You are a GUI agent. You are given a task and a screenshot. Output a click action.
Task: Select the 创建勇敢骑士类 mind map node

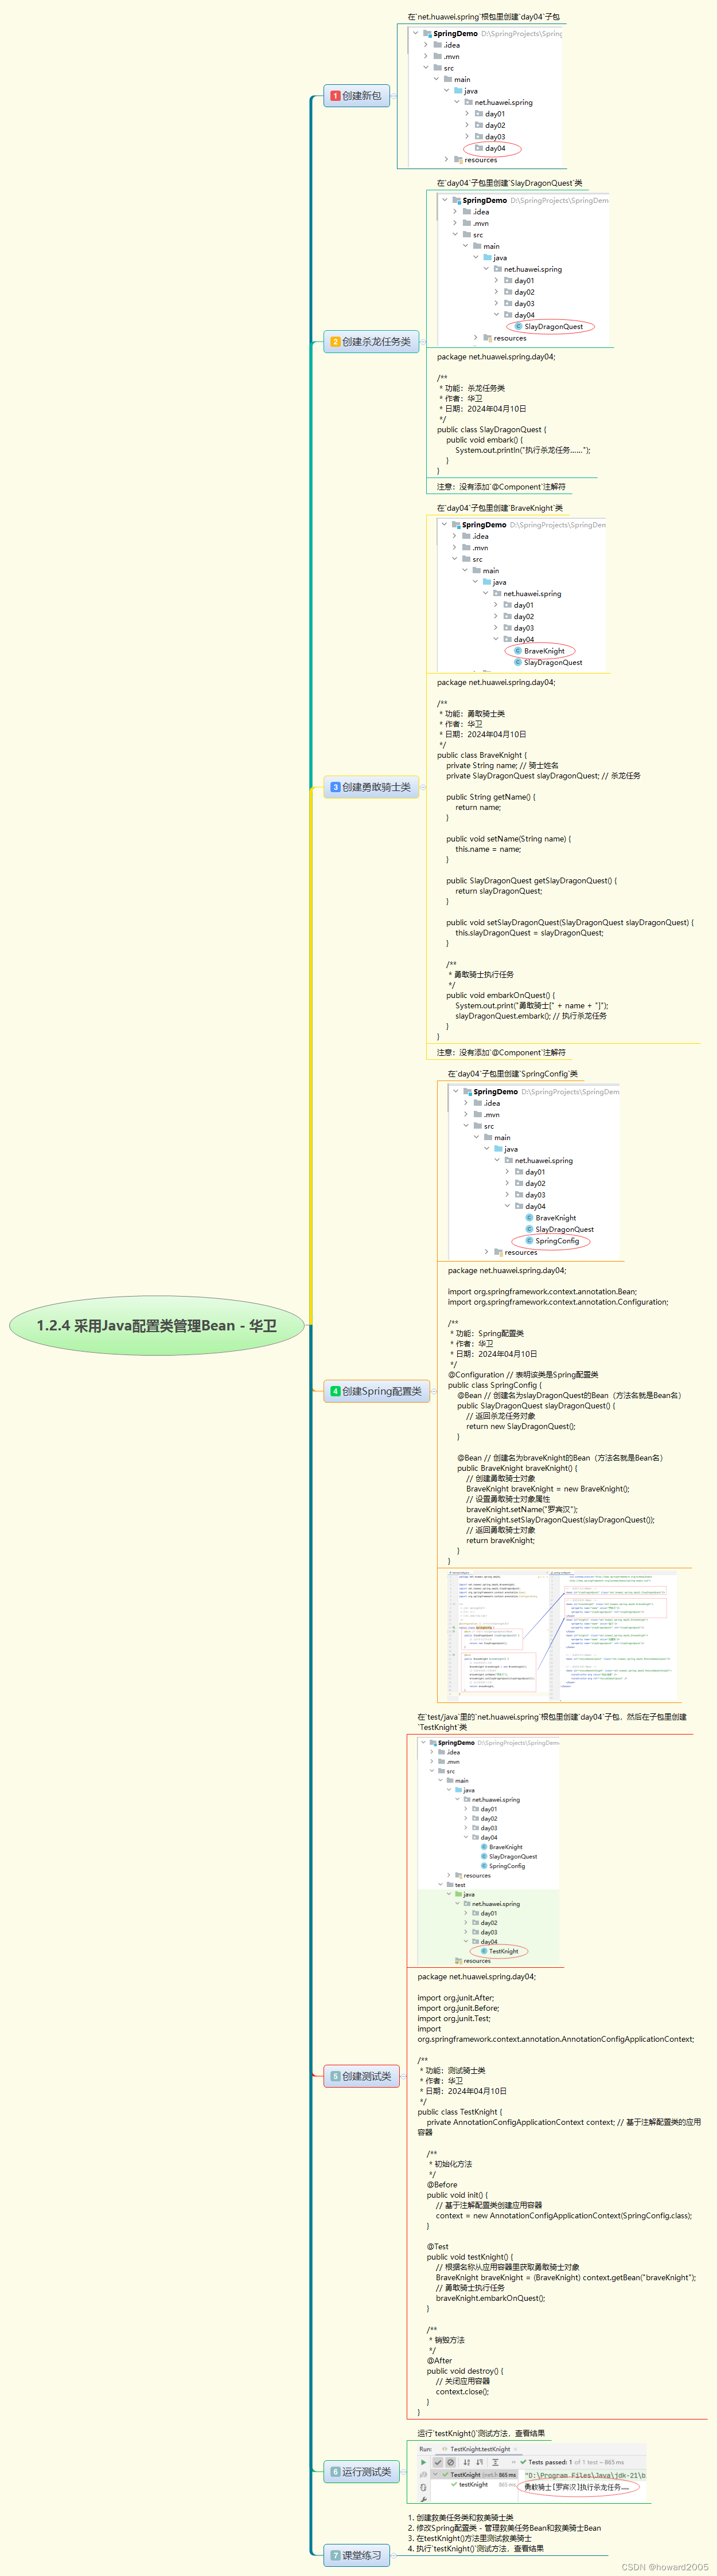pyautogui.click(x=371, y=788)
